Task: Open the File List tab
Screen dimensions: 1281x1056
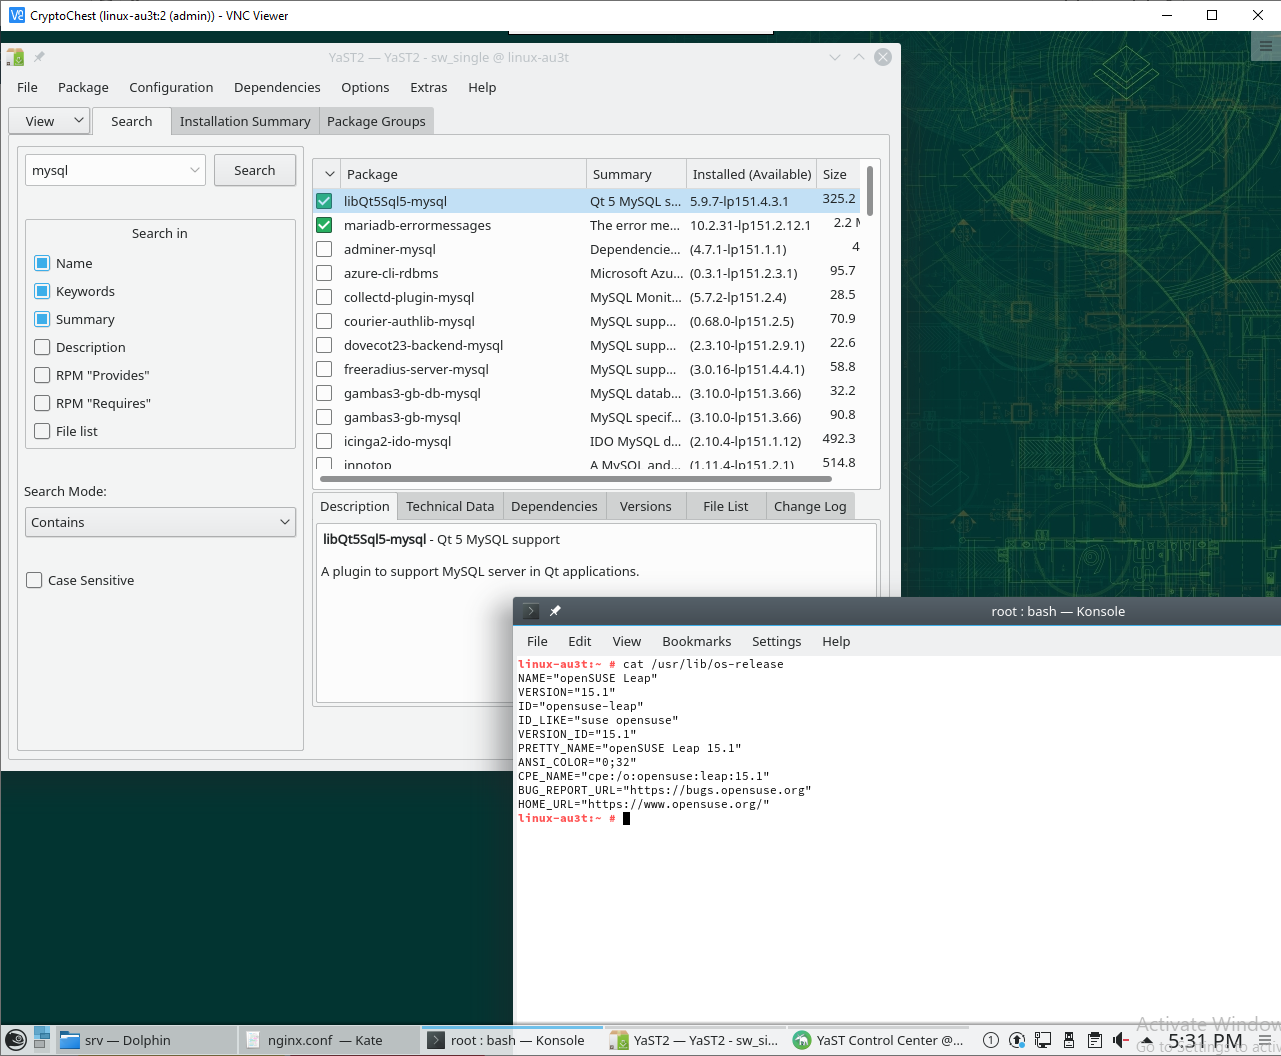Action: point(725,506)
